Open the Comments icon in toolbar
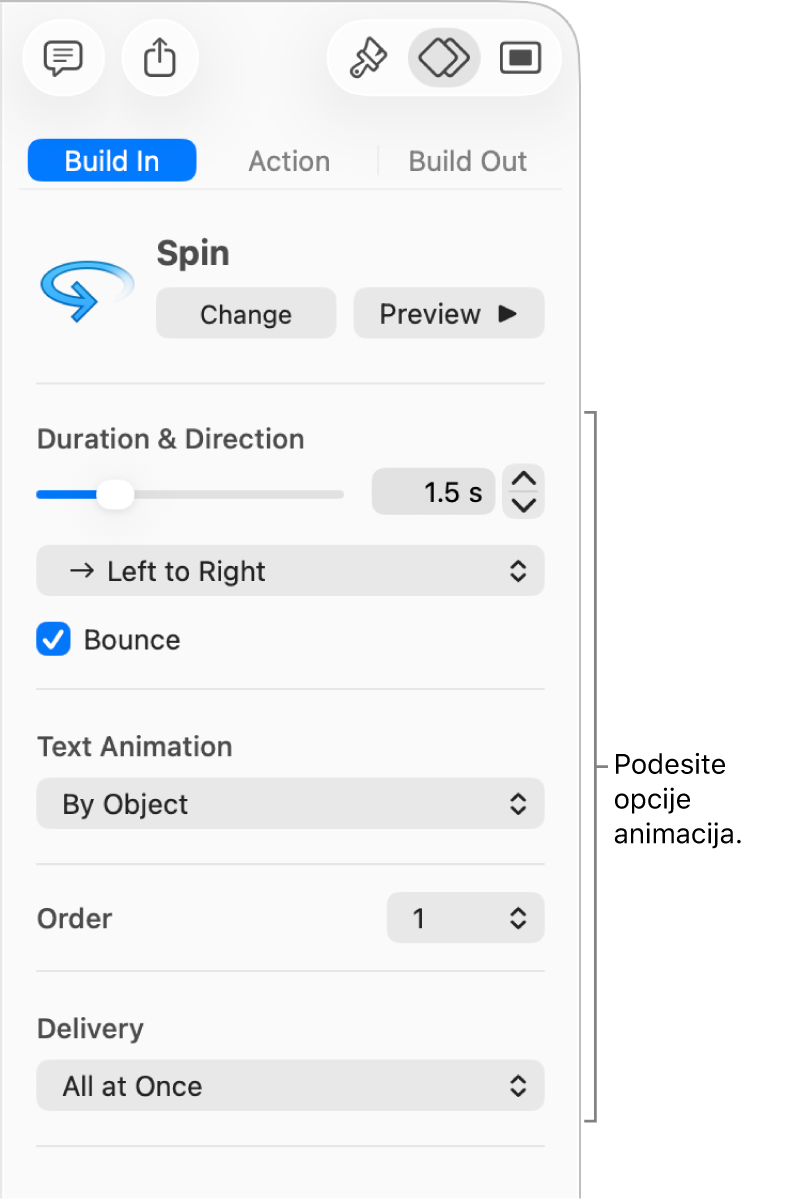The height and width of the screenshot is (1199, 798). coord(62,58)
